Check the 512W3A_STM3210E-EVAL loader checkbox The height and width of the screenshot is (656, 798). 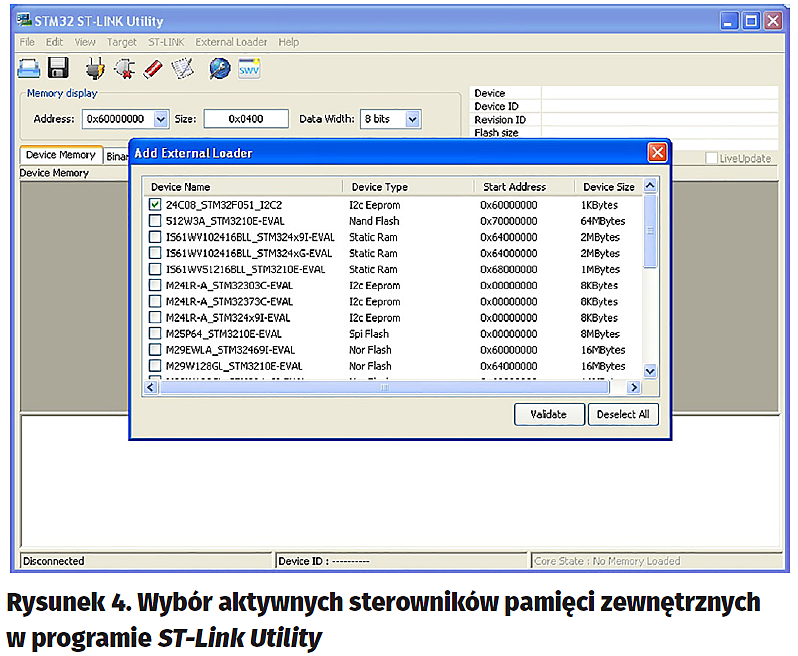point(155,221)
